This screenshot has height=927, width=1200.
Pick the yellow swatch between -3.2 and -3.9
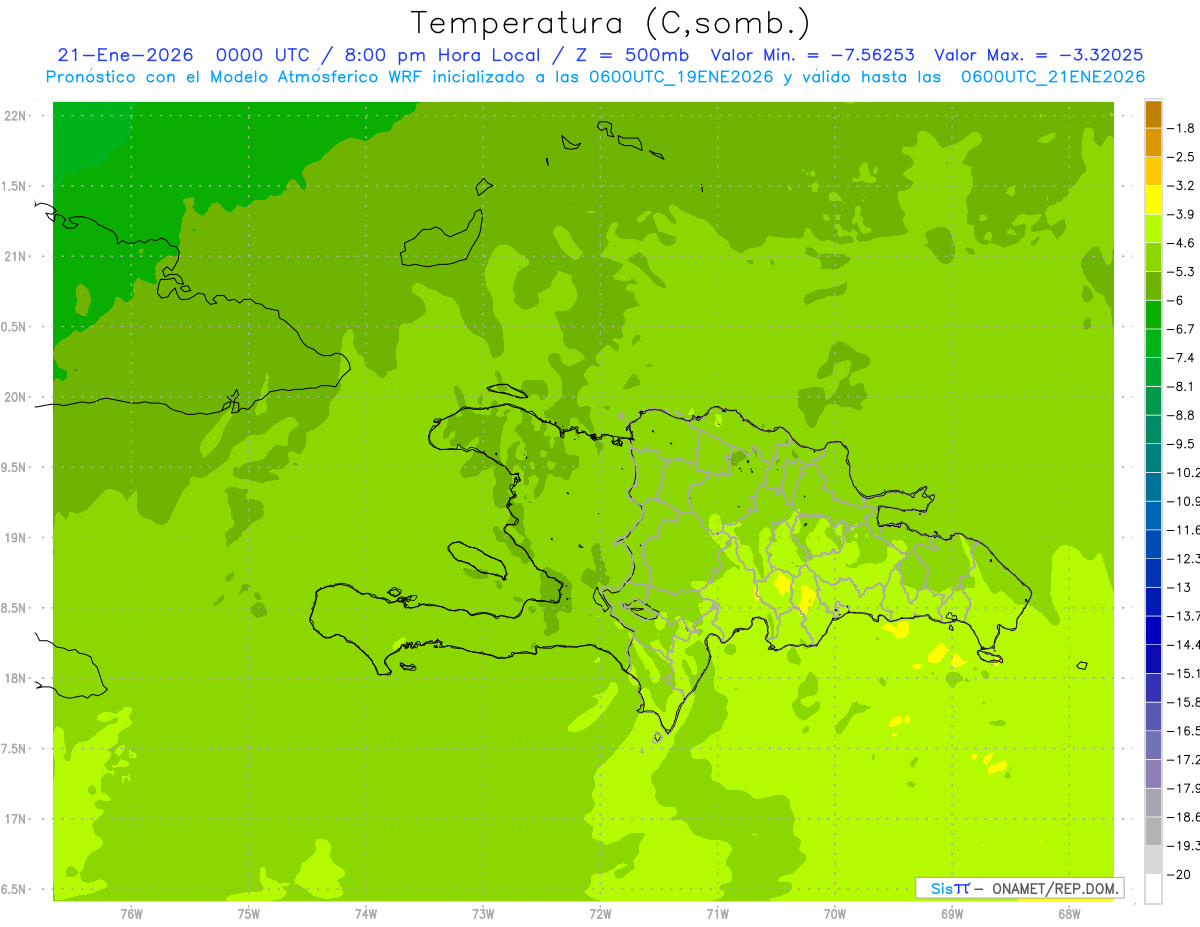pyautogui.click(x=1154, y=200)
